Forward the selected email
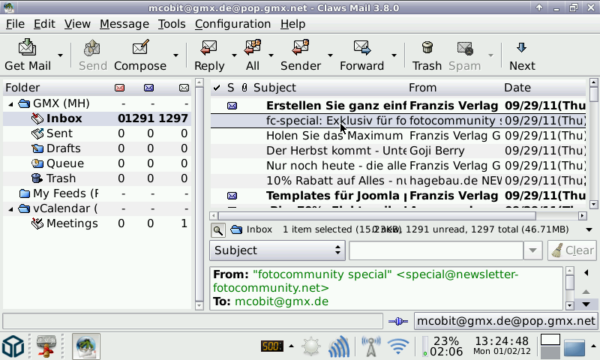This screenshot has height=360, width=600. (x=362, y=55)
